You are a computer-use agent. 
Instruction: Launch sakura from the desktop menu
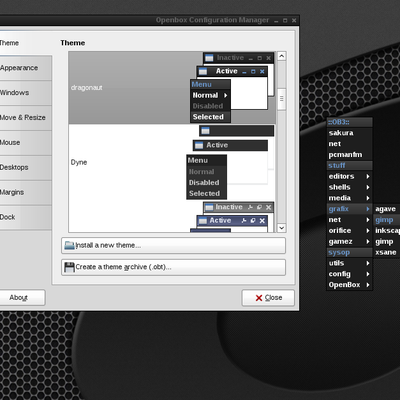(349, 133)
